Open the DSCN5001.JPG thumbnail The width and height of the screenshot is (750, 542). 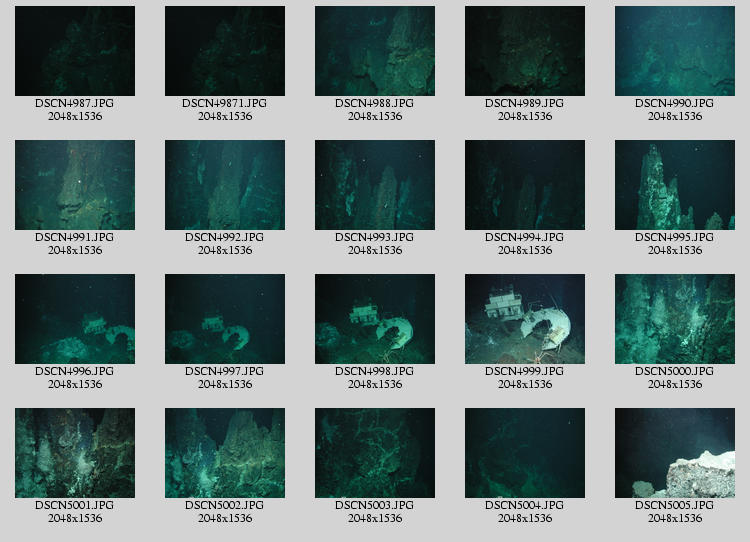(x=75, y=453)
